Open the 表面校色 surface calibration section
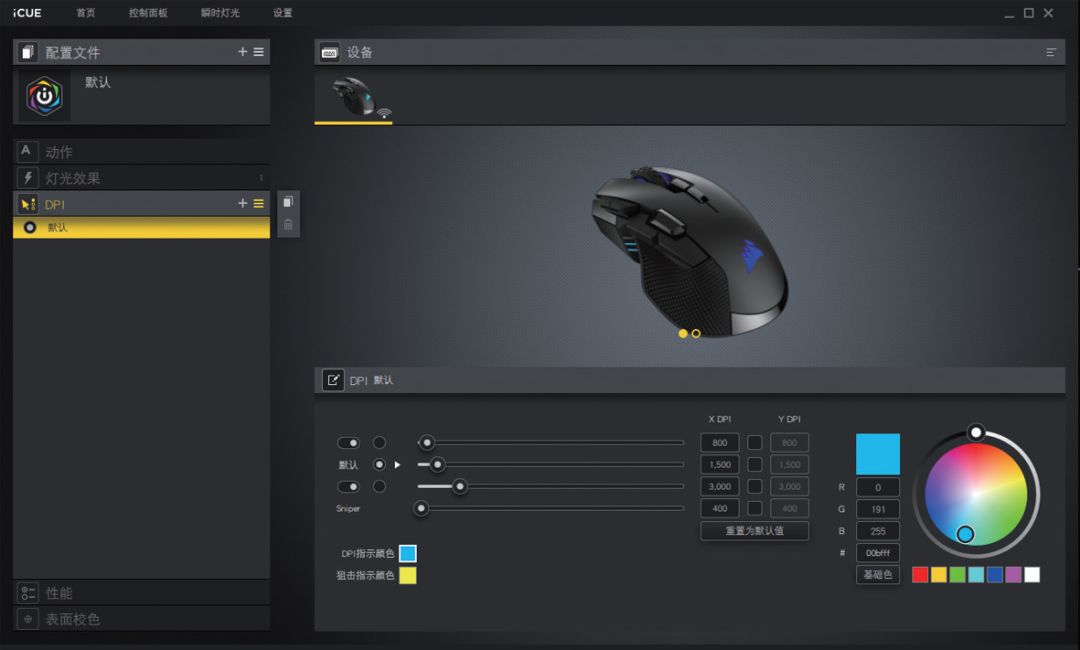1080x650 pixels. coord(72,619)
